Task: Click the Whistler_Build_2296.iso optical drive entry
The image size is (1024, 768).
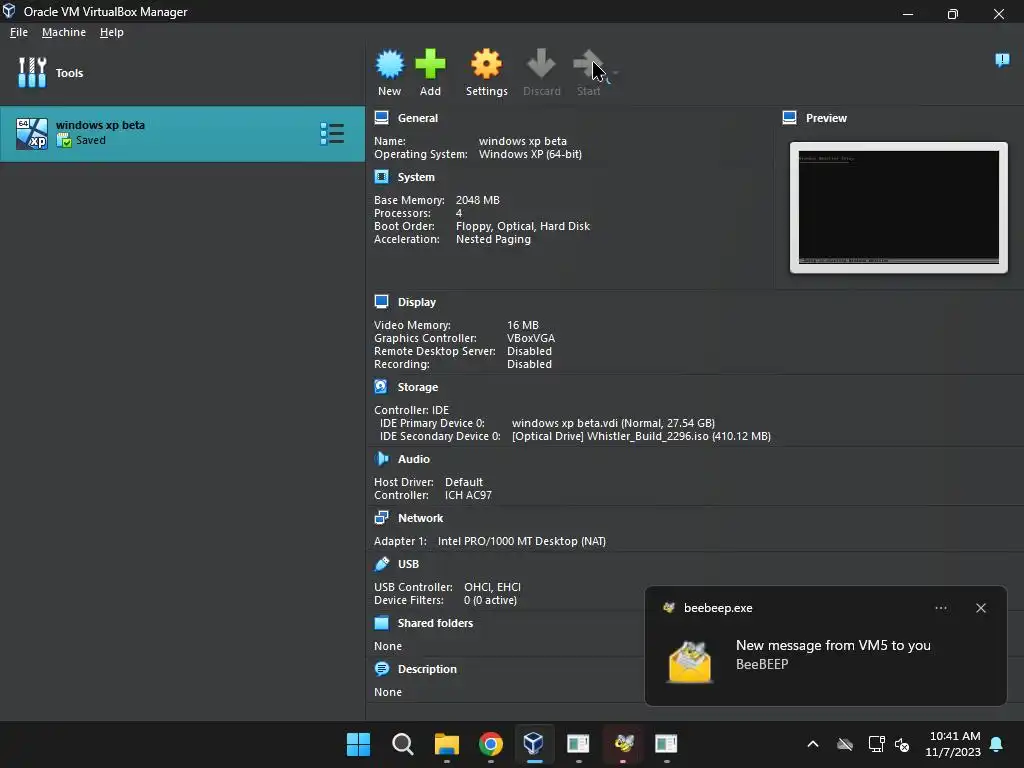Action: click(x=641, y=436)
